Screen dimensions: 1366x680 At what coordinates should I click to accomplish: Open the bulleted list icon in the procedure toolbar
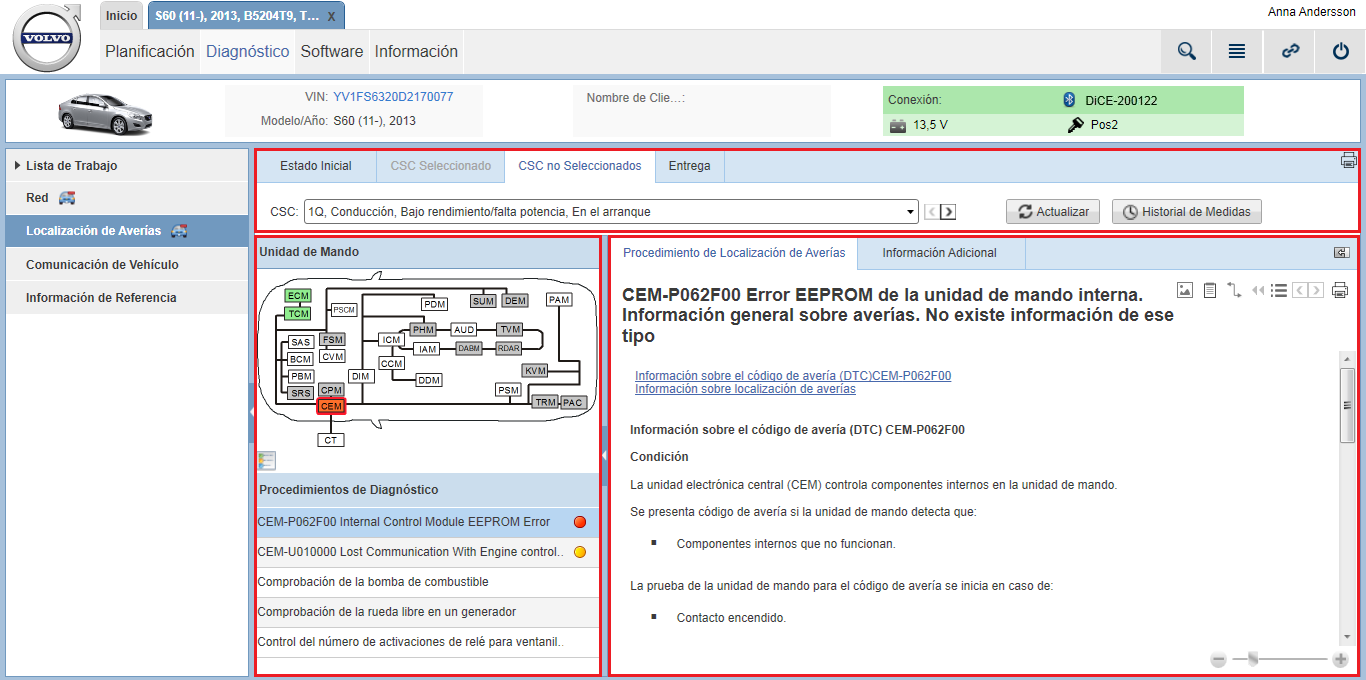1278,290
